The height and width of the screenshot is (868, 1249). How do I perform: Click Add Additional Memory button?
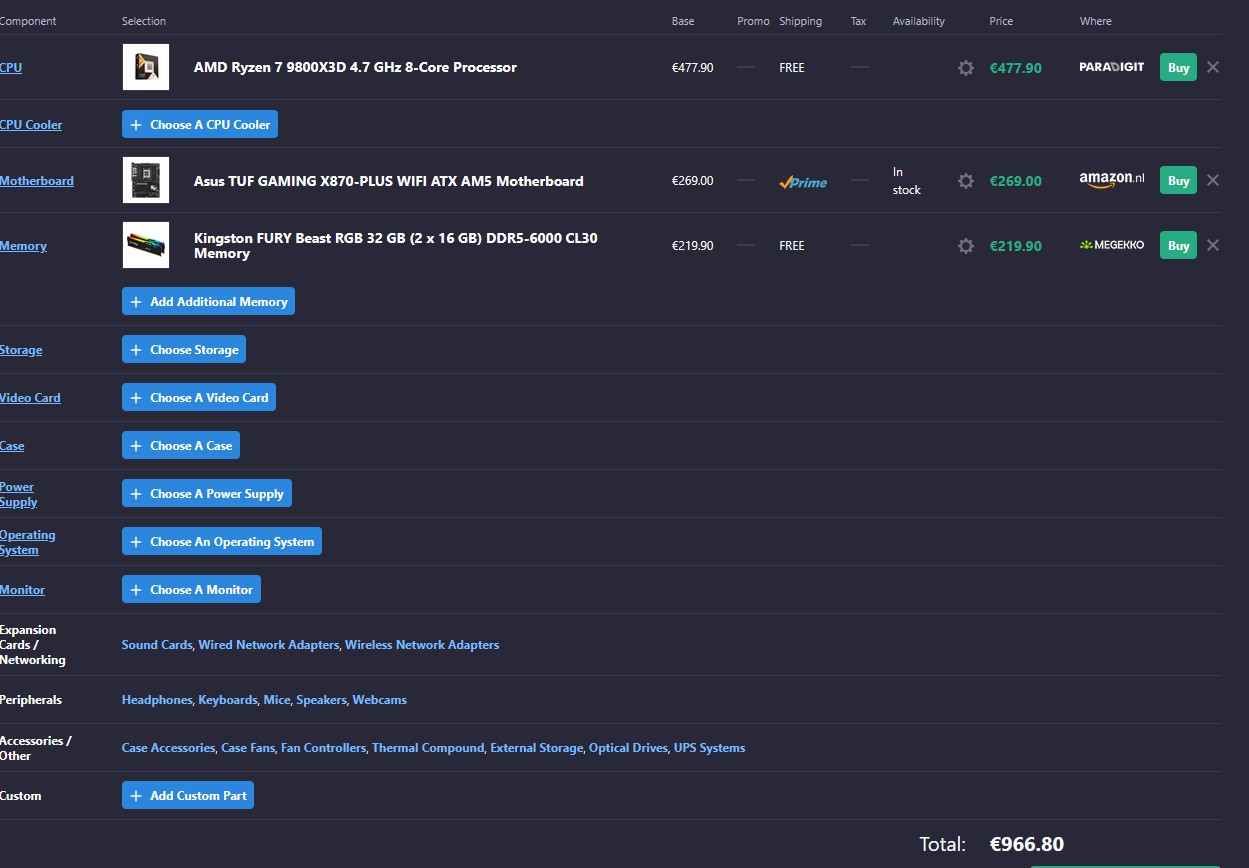click(x=208, y=301)
